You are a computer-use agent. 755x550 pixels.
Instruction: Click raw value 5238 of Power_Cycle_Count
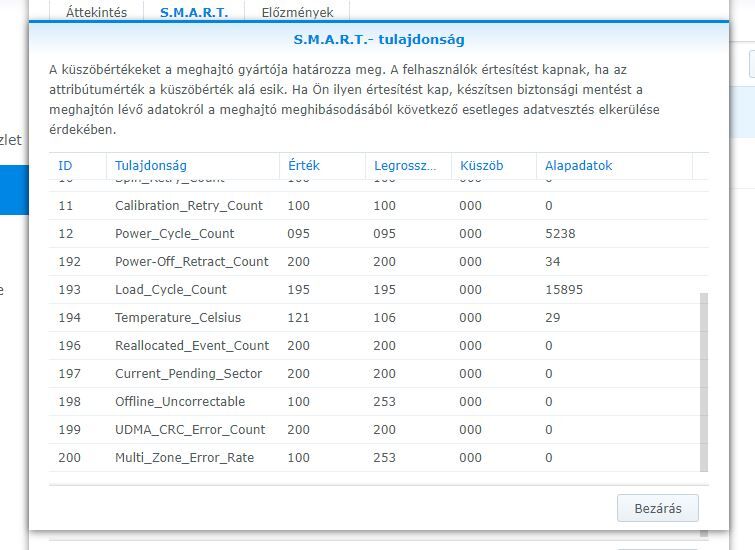[x=560, y=234]
